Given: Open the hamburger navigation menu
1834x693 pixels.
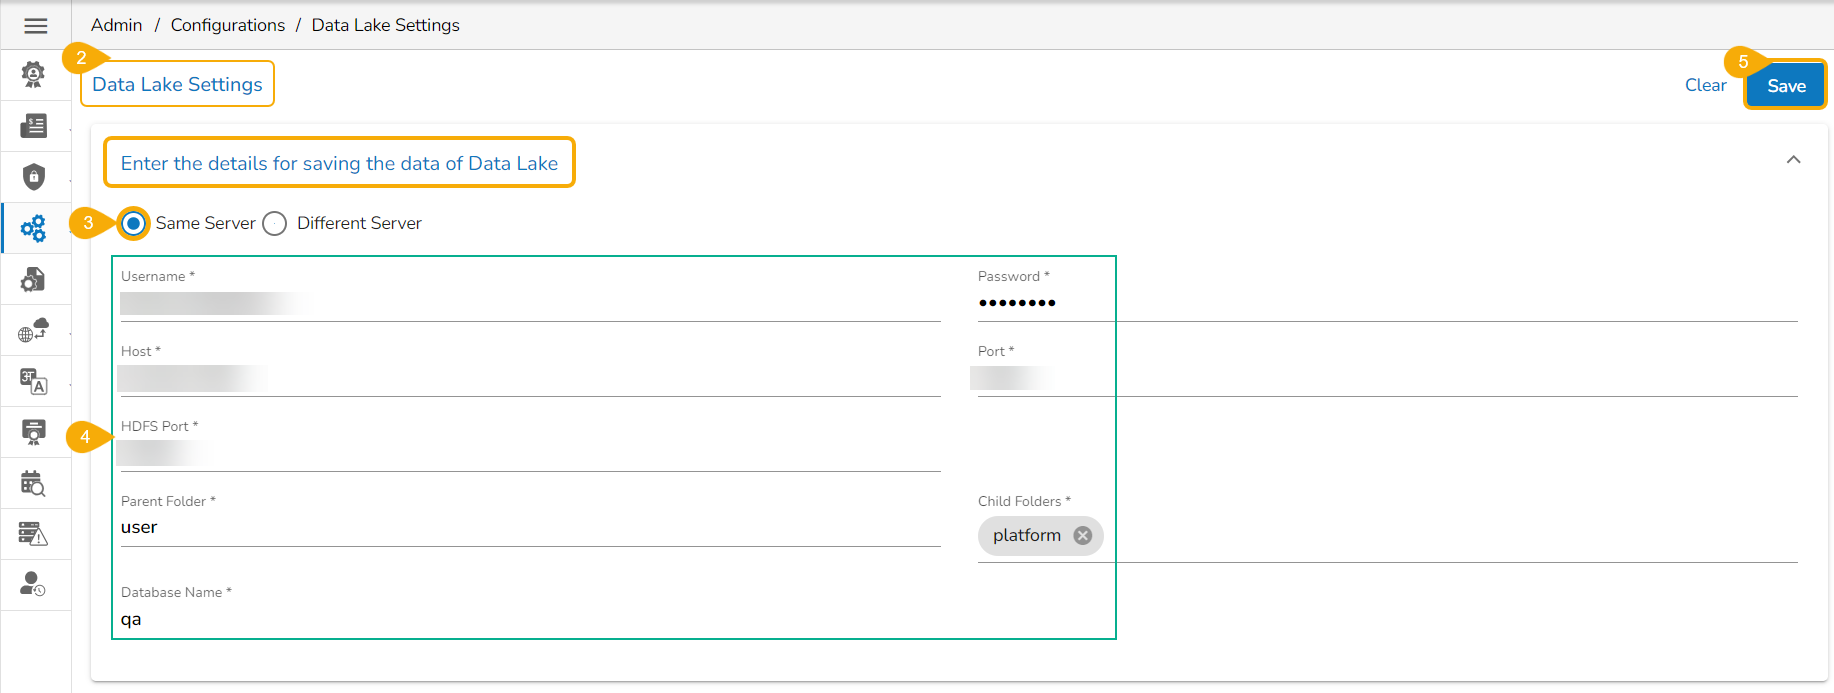Looking at the screenshot, I should tap(35, 26).
